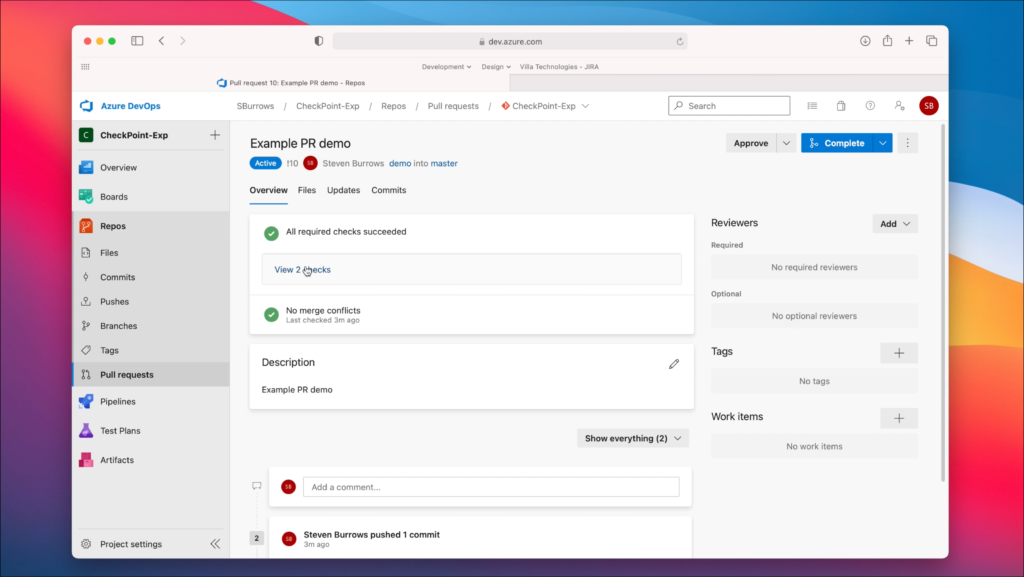Select the Overview tab of the pull request
Screen dimensions: 1024x577
pos(268,190)
